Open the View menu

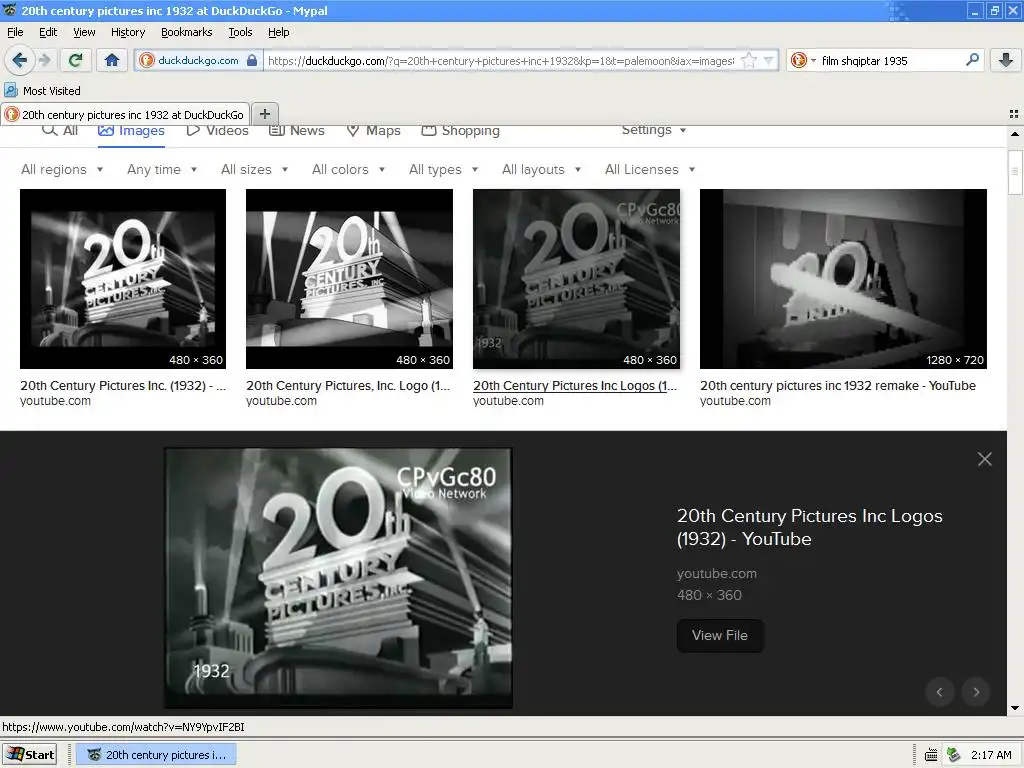point(84,32)
